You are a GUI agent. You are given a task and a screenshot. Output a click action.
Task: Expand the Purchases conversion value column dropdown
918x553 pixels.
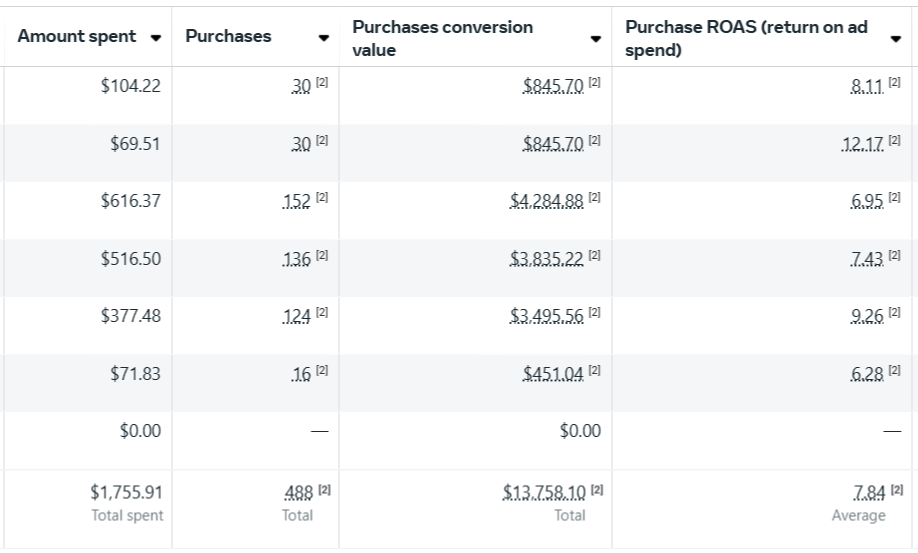(x=596, y=38)
